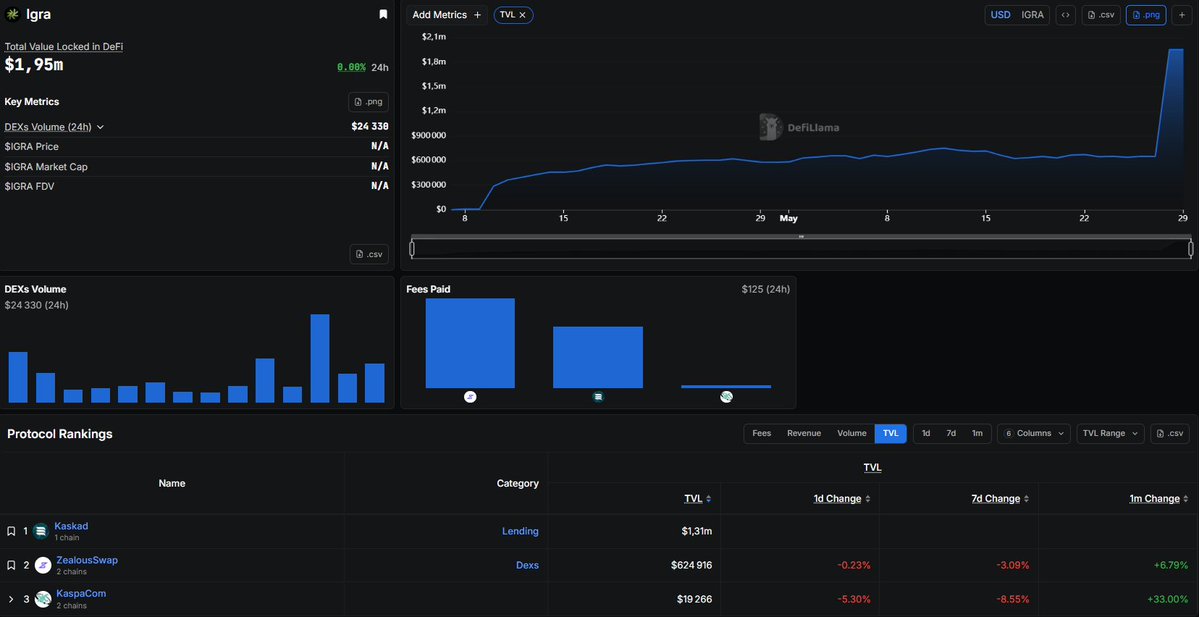1199x617 pixels.
Task: Open the Columns dropdown
Action: [1034, 434]
